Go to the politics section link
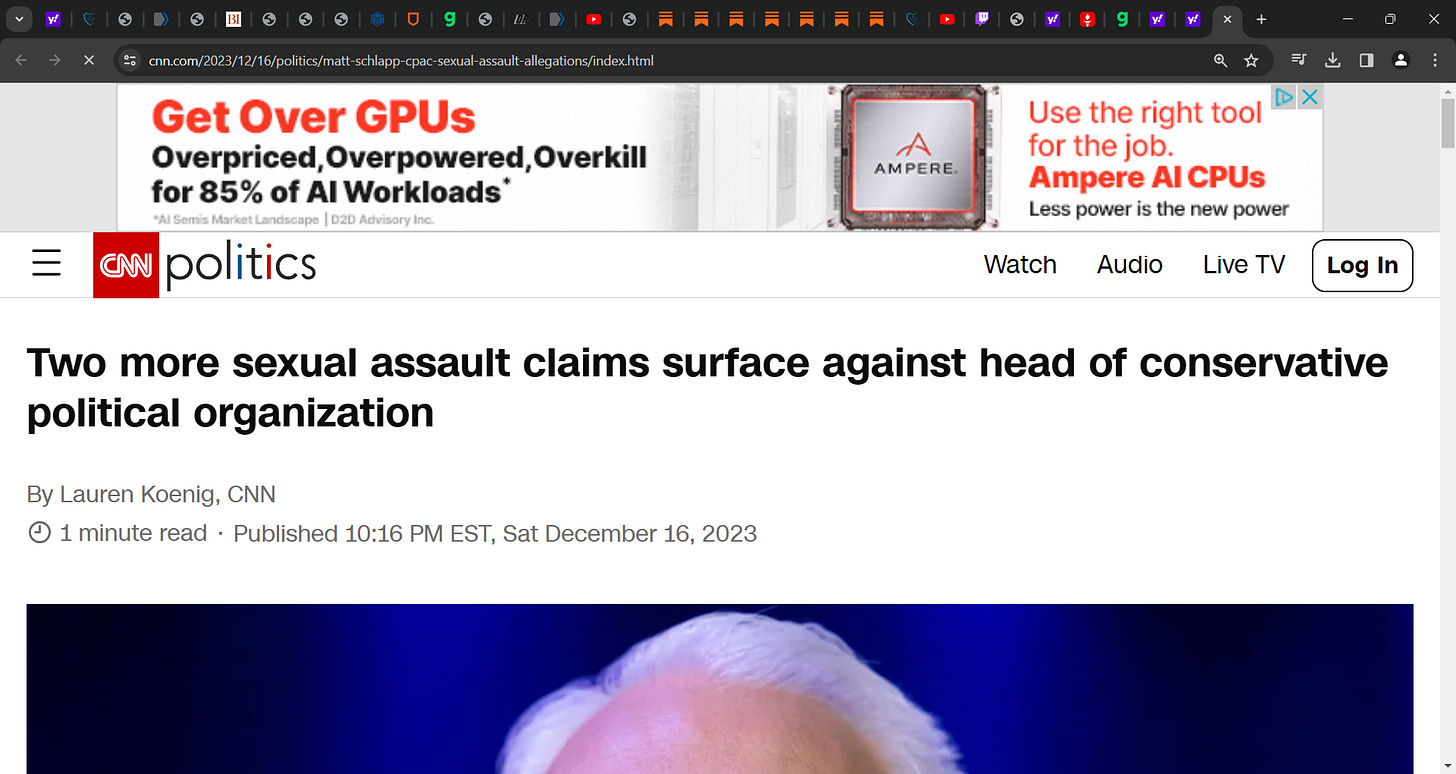The image size is (1456, 774). 241,265
